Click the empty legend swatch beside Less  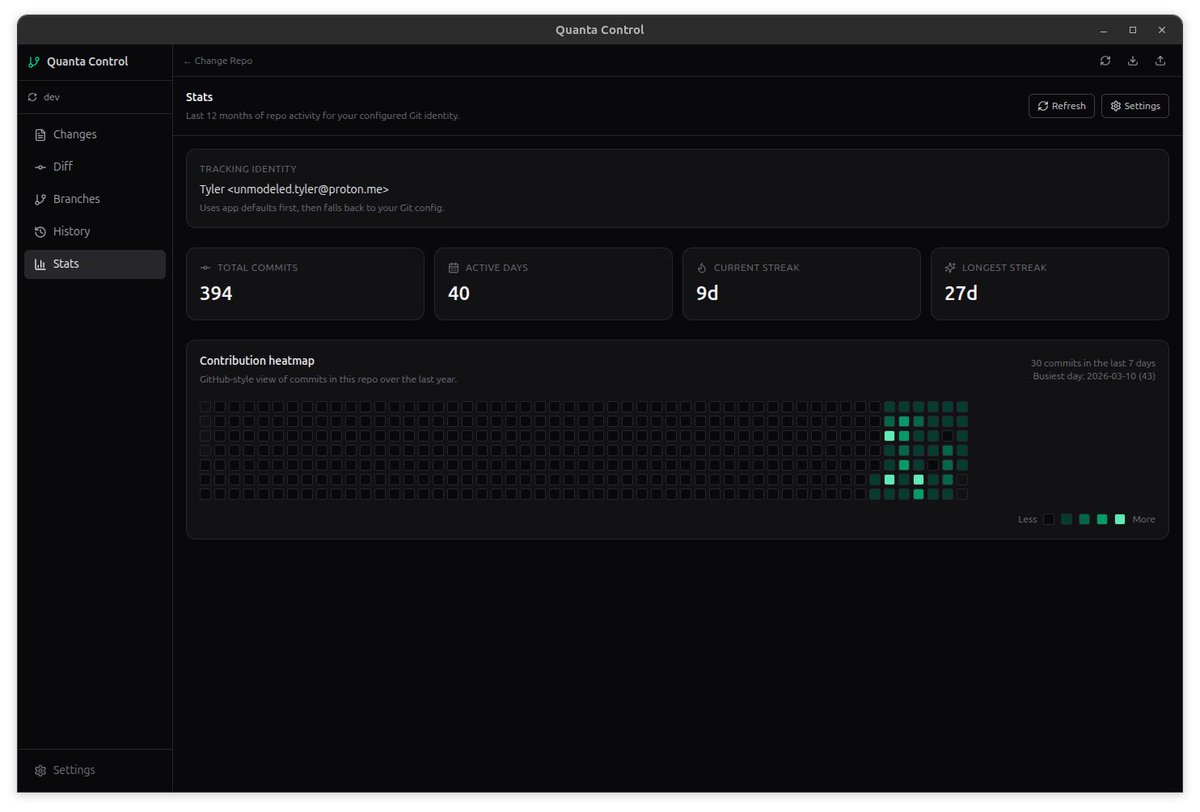point(1049,519)
